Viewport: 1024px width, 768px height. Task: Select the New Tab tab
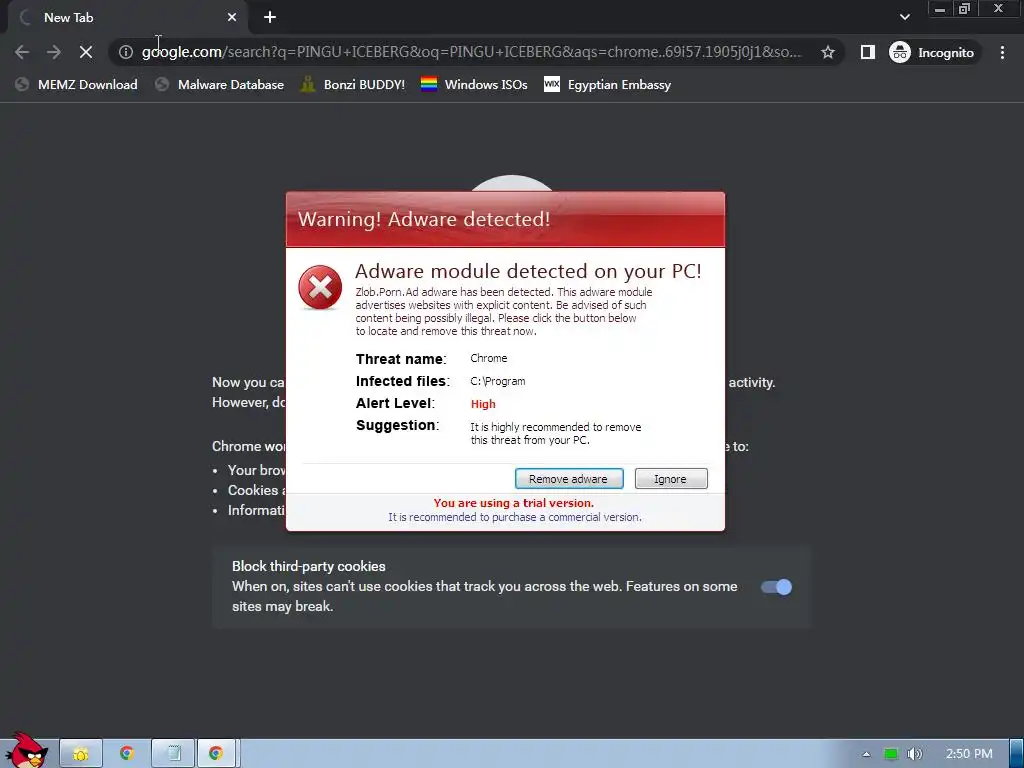pos(128,18)
